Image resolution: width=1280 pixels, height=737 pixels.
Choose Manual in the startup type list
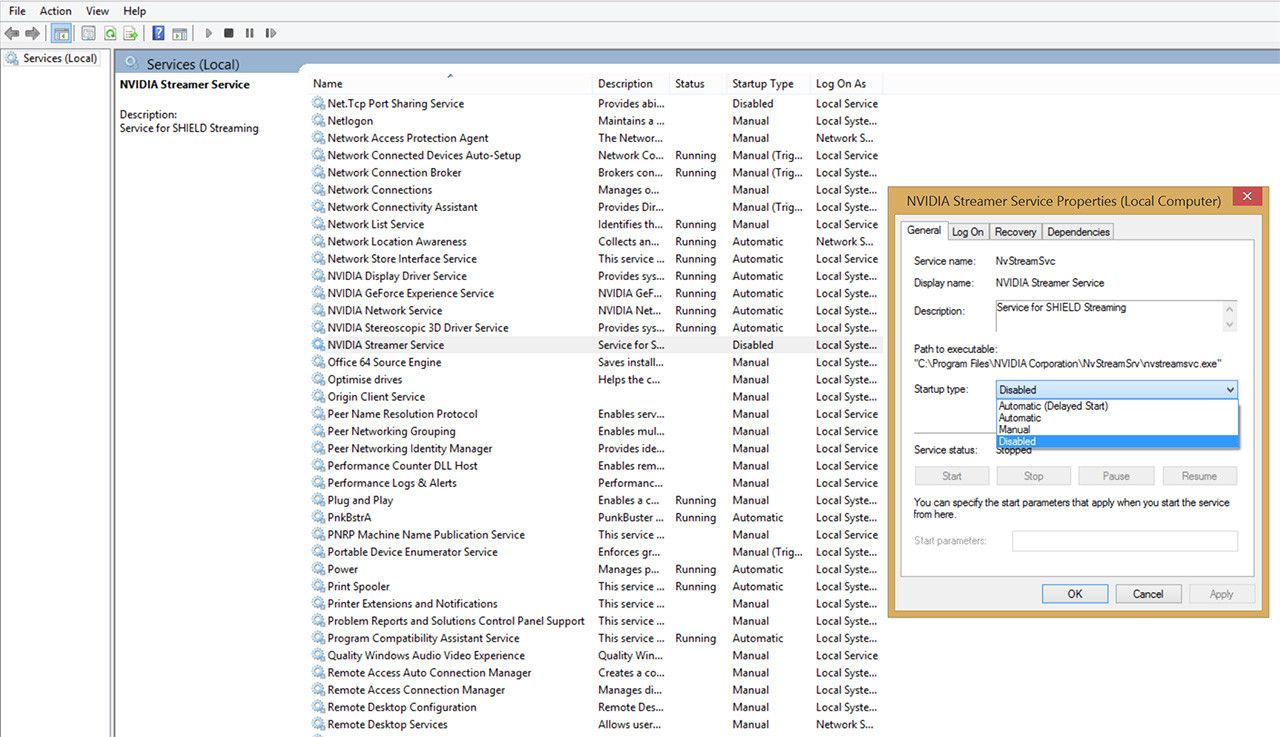tap(1014, 430)
